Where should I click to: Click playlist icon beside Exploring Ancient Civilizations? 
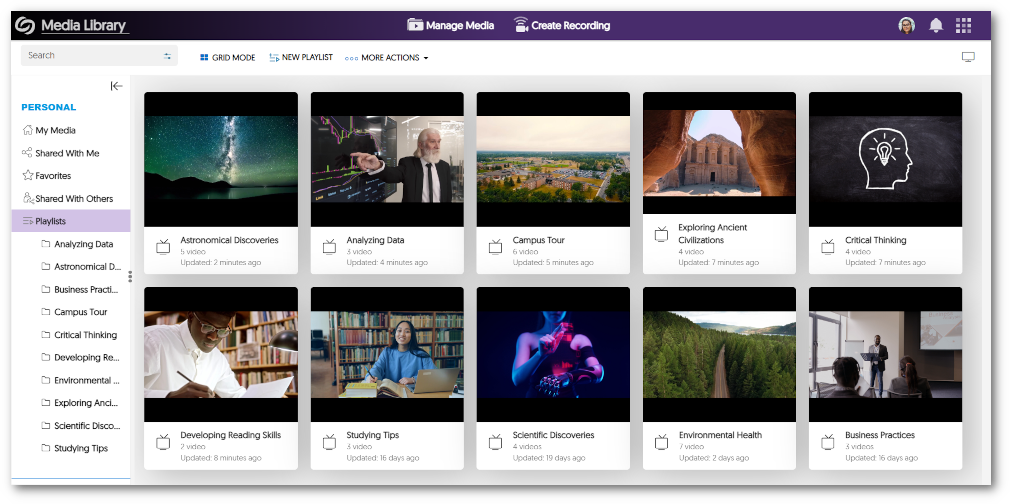pos(662,234)
